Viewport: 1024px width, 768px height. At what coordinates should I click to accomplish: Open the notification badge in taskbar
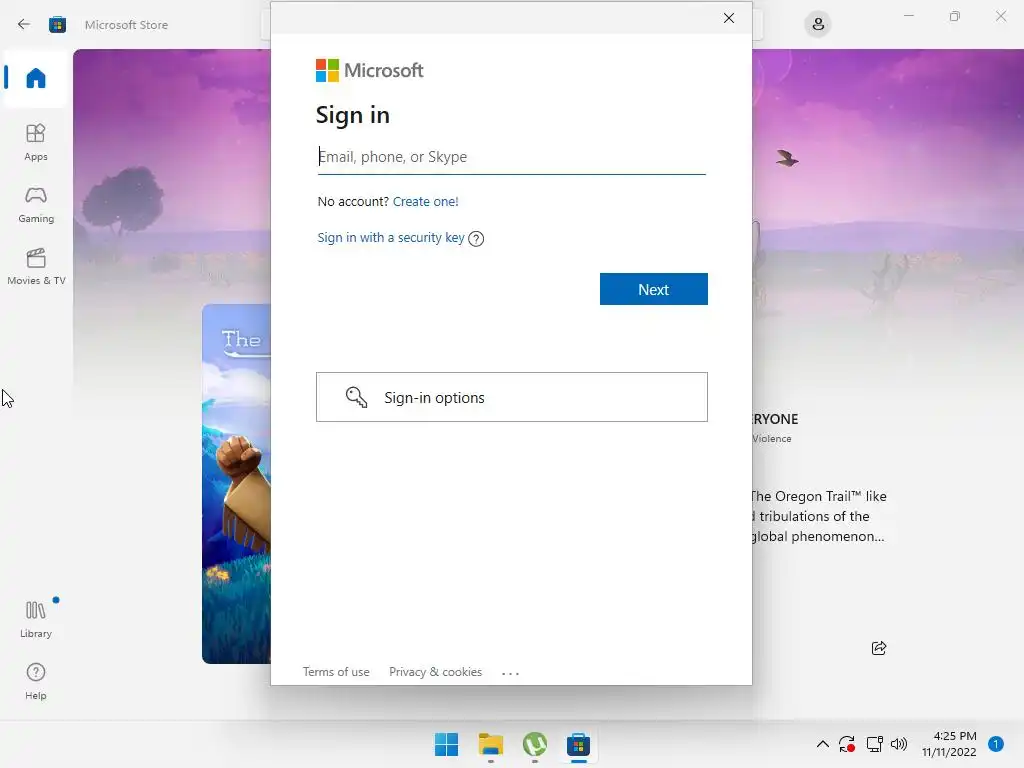(995, 744)
